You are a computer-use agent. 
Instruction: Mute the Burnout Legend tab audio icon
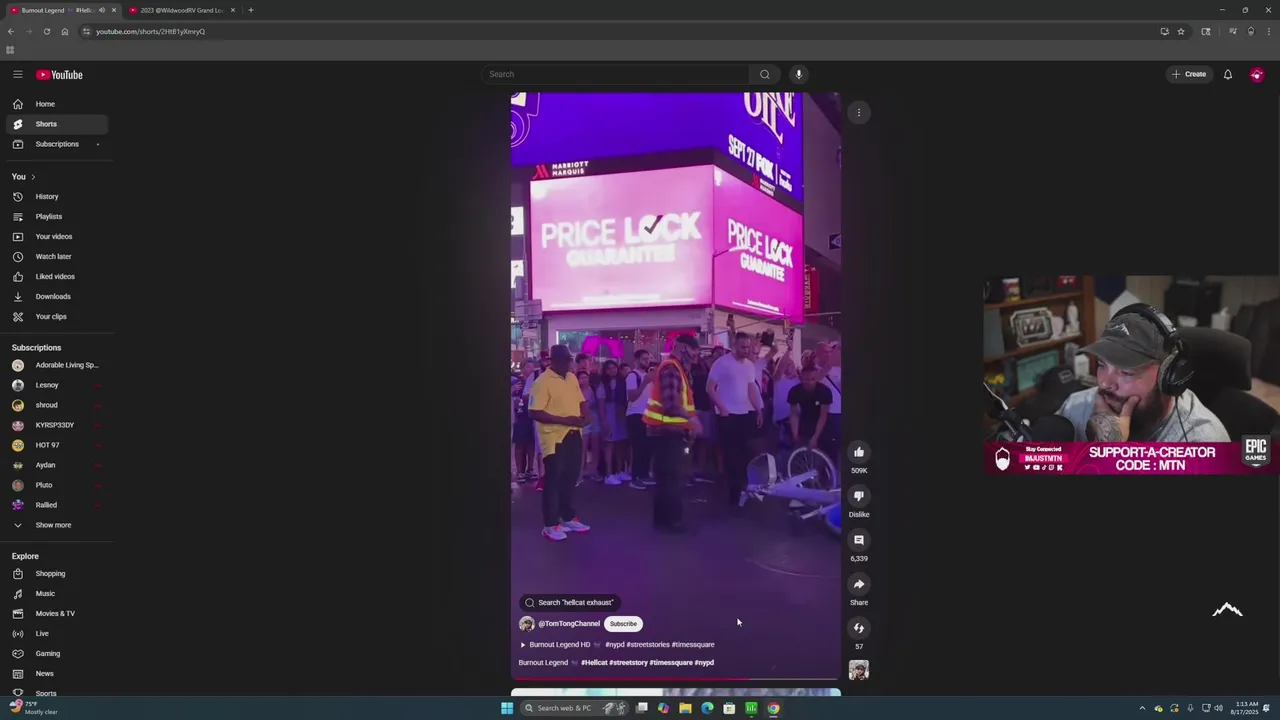point(101,10)
